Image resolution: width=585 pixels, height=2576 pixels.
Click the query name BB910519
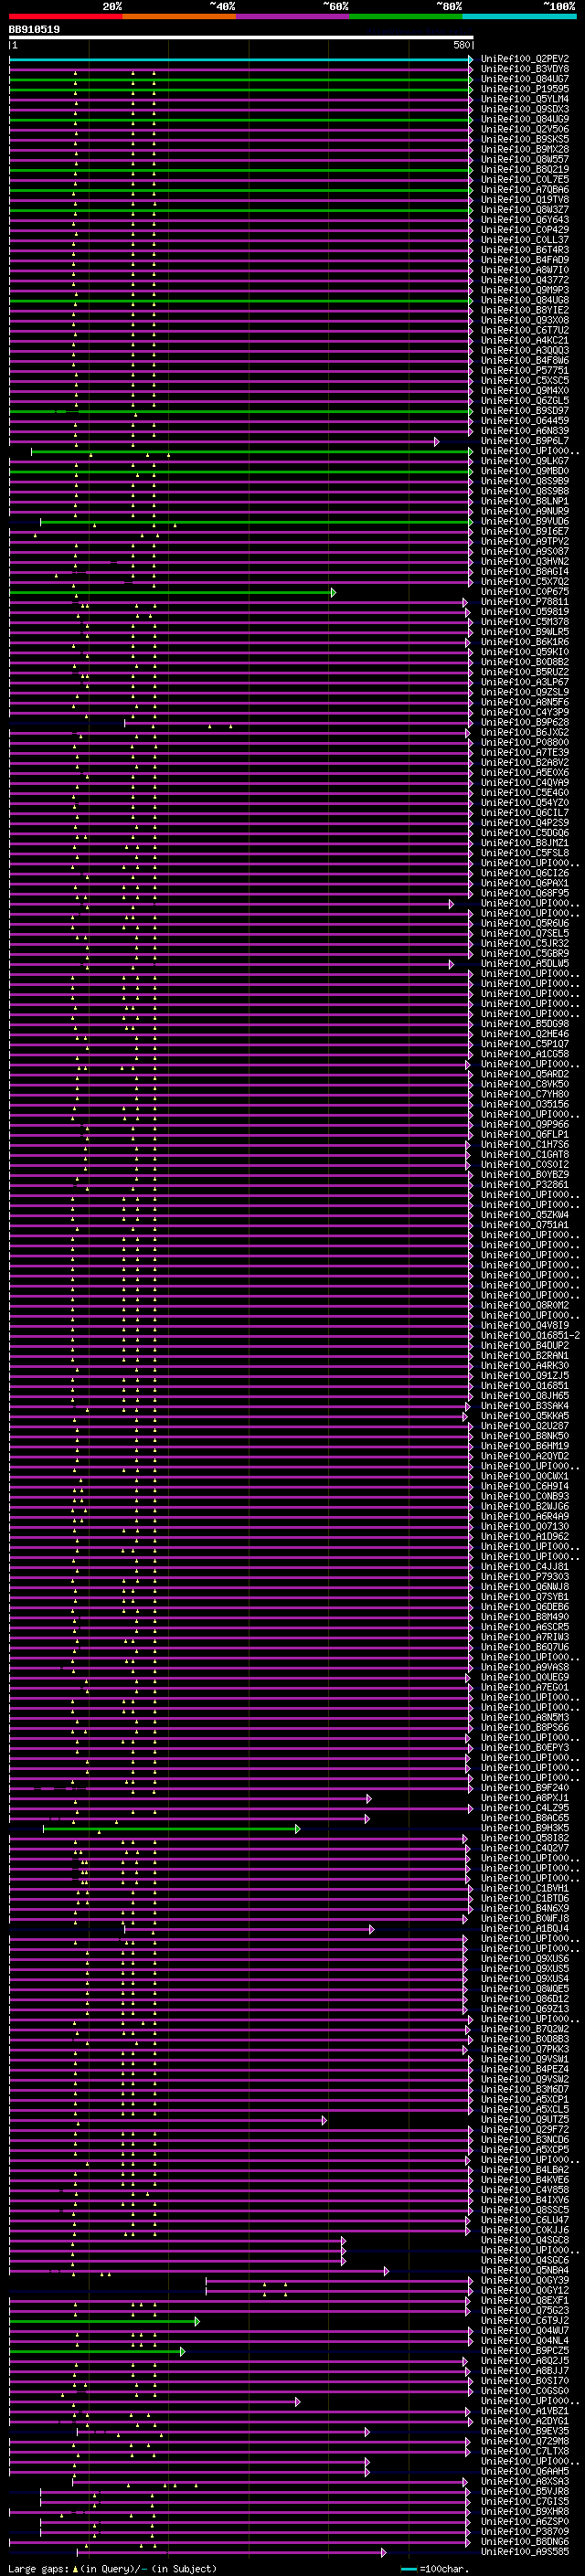pyautogui.click(x=34, y=30)
